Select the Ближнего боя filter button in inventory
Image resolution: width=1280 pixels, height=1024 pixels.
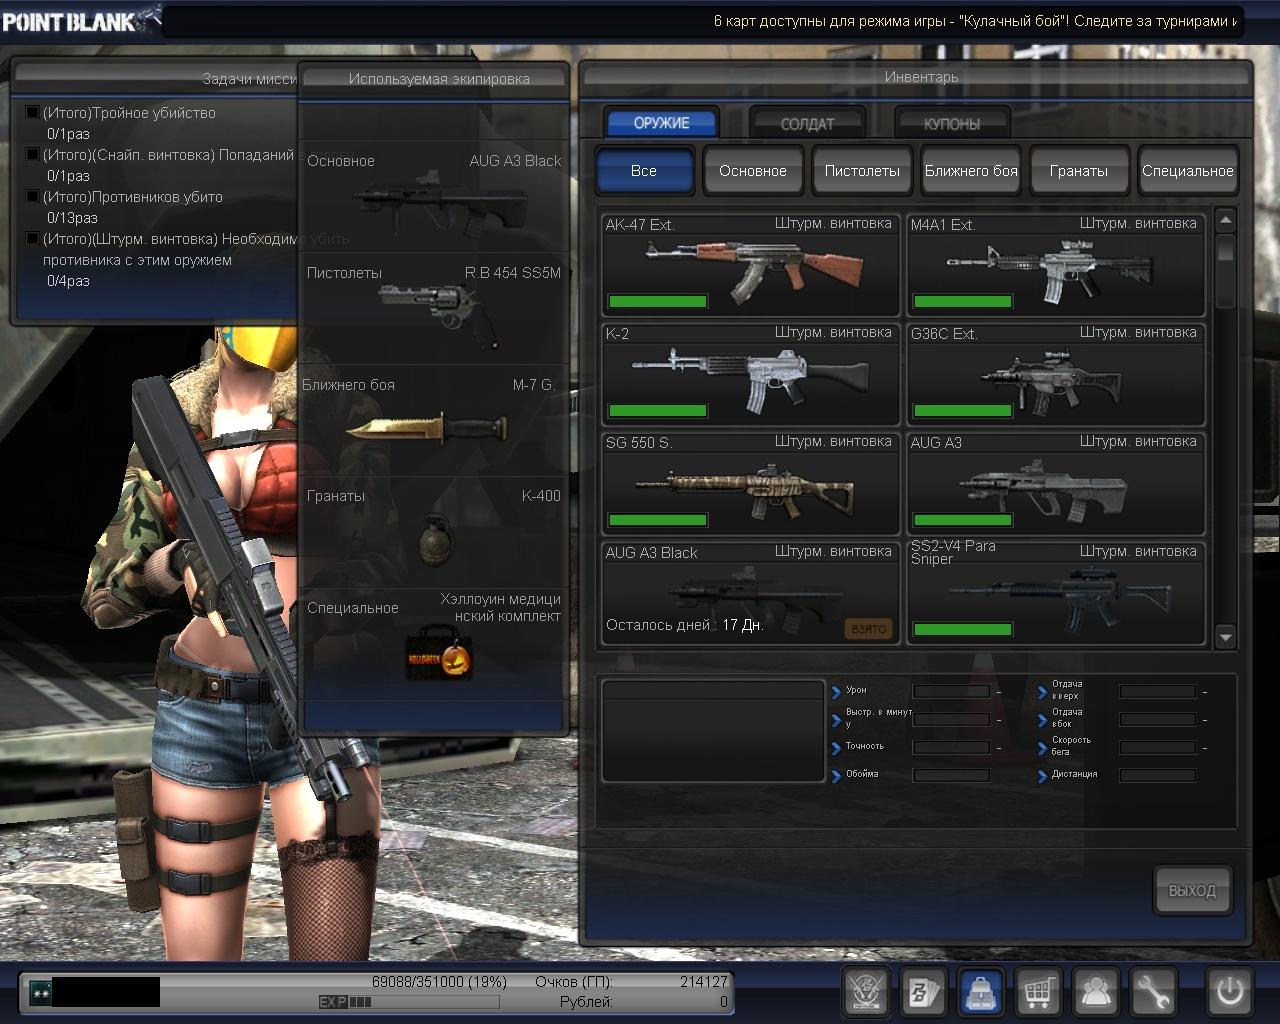(x=971, y=171)
